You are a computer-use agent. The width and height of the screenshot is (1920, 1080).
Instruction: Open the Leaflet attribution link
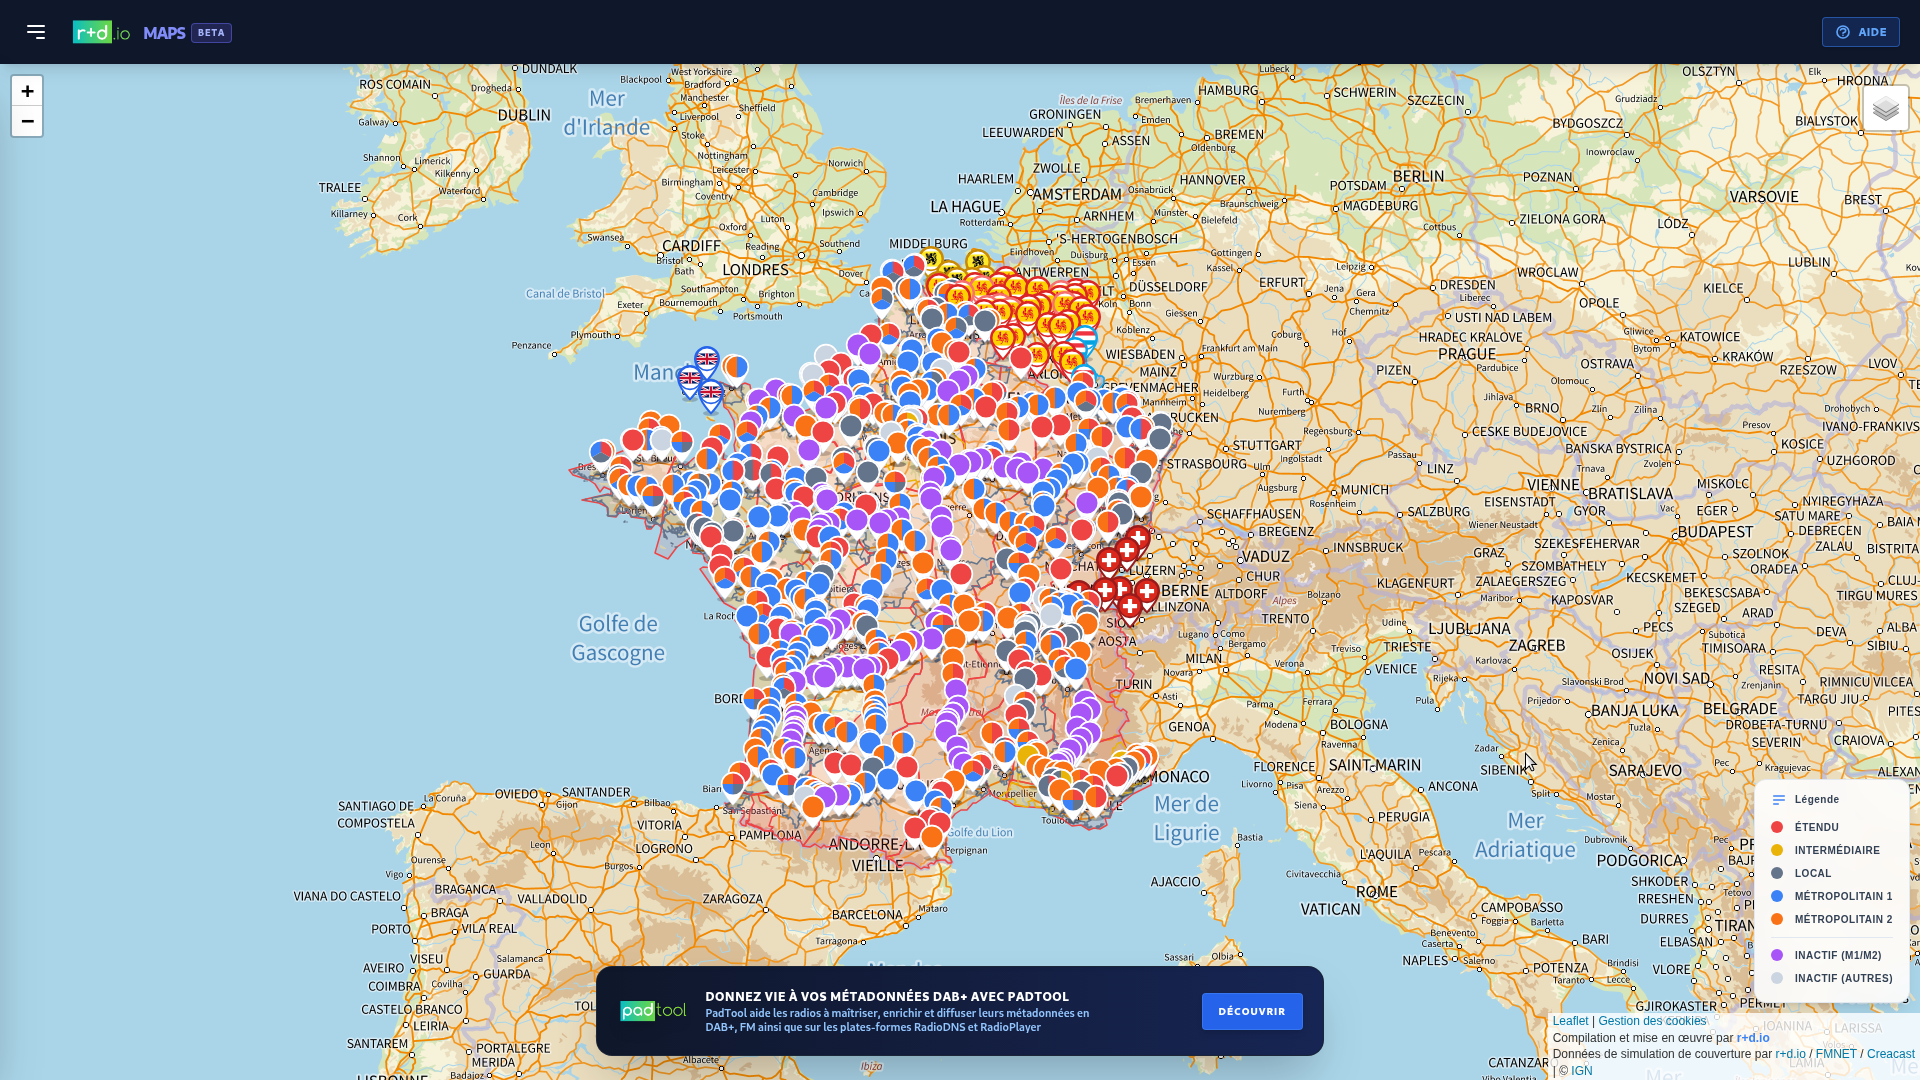click(1570, 1021)
